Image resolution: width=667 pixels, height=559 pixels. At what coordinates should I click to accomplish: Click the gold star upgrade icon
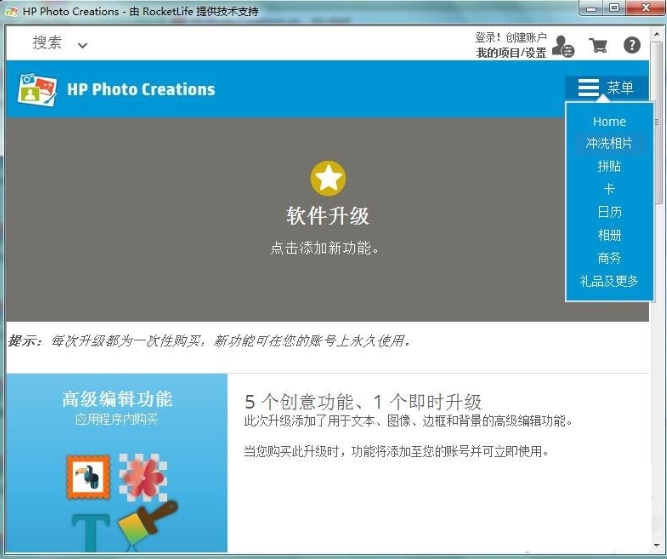pyautogui.click(x=328, y=178)
